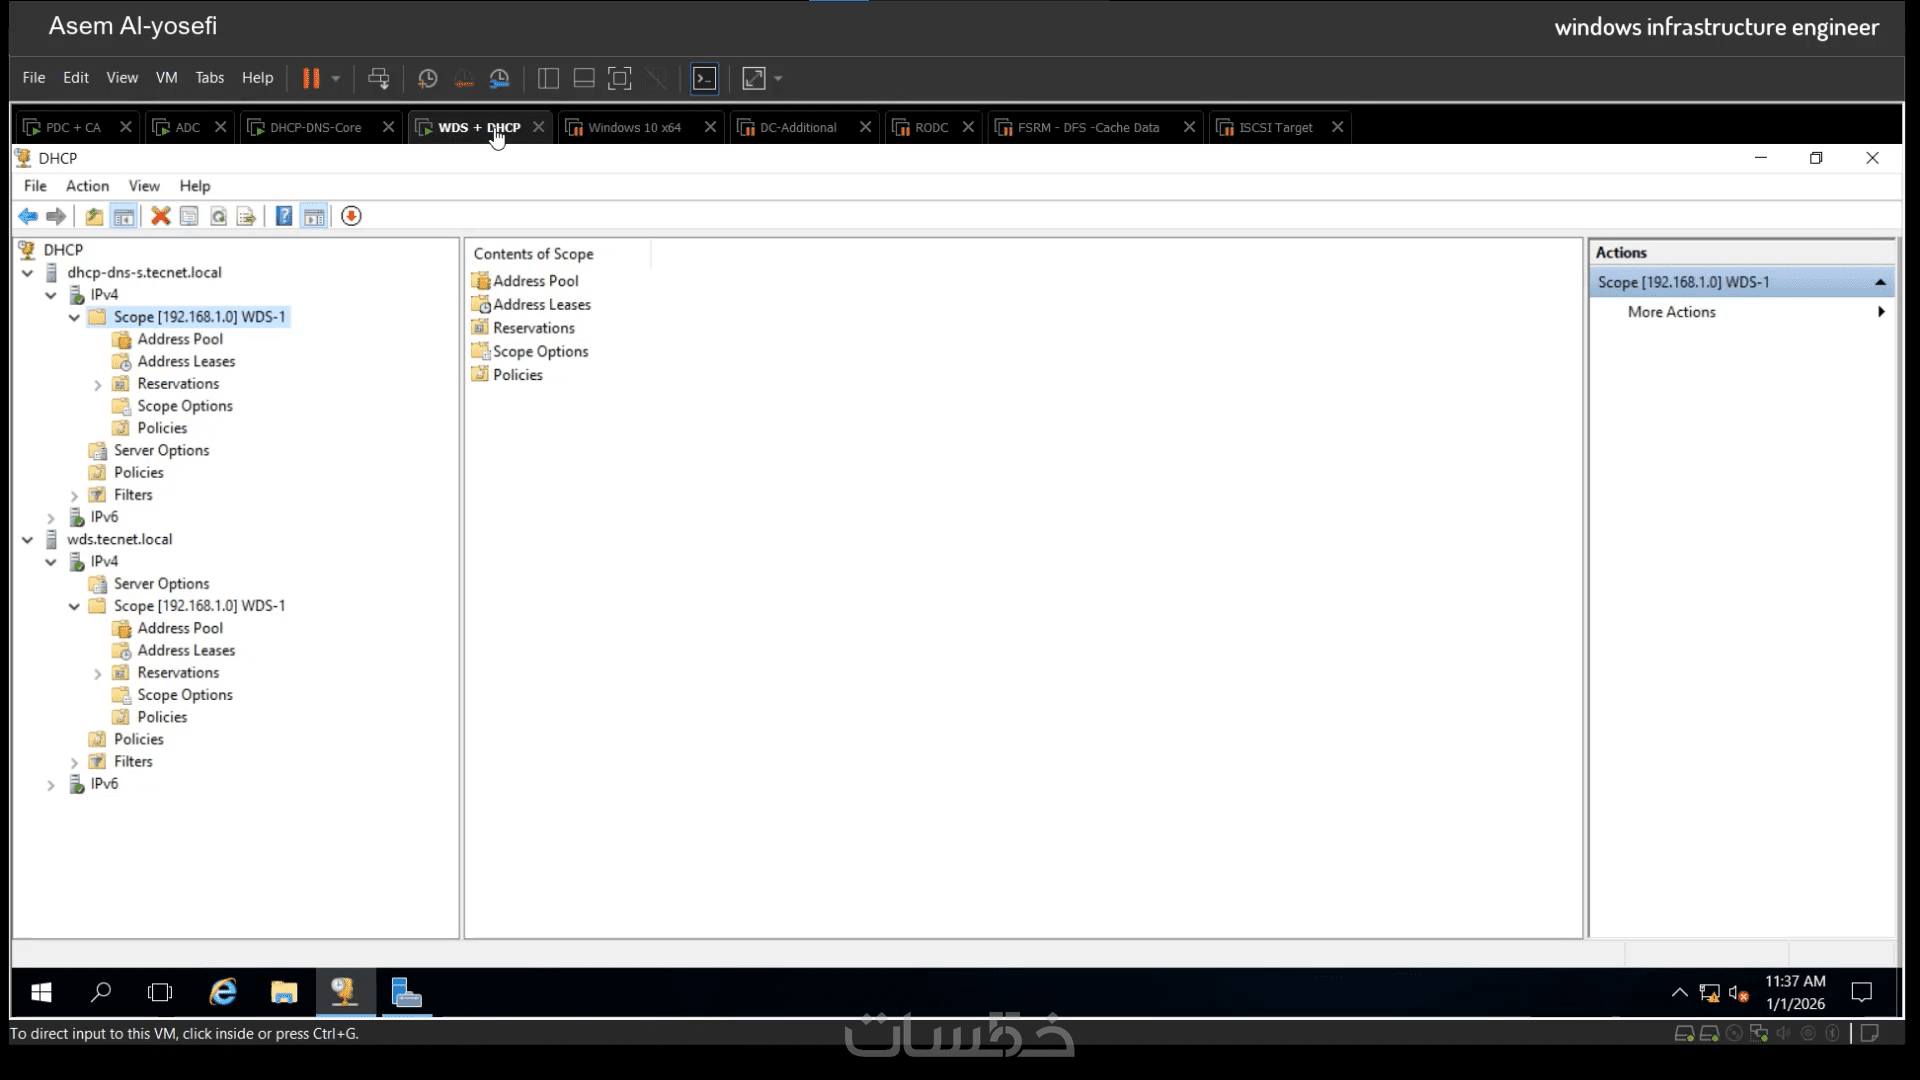
Task: Take a VM snapshot with clock icon
Action: click(427, 78)
